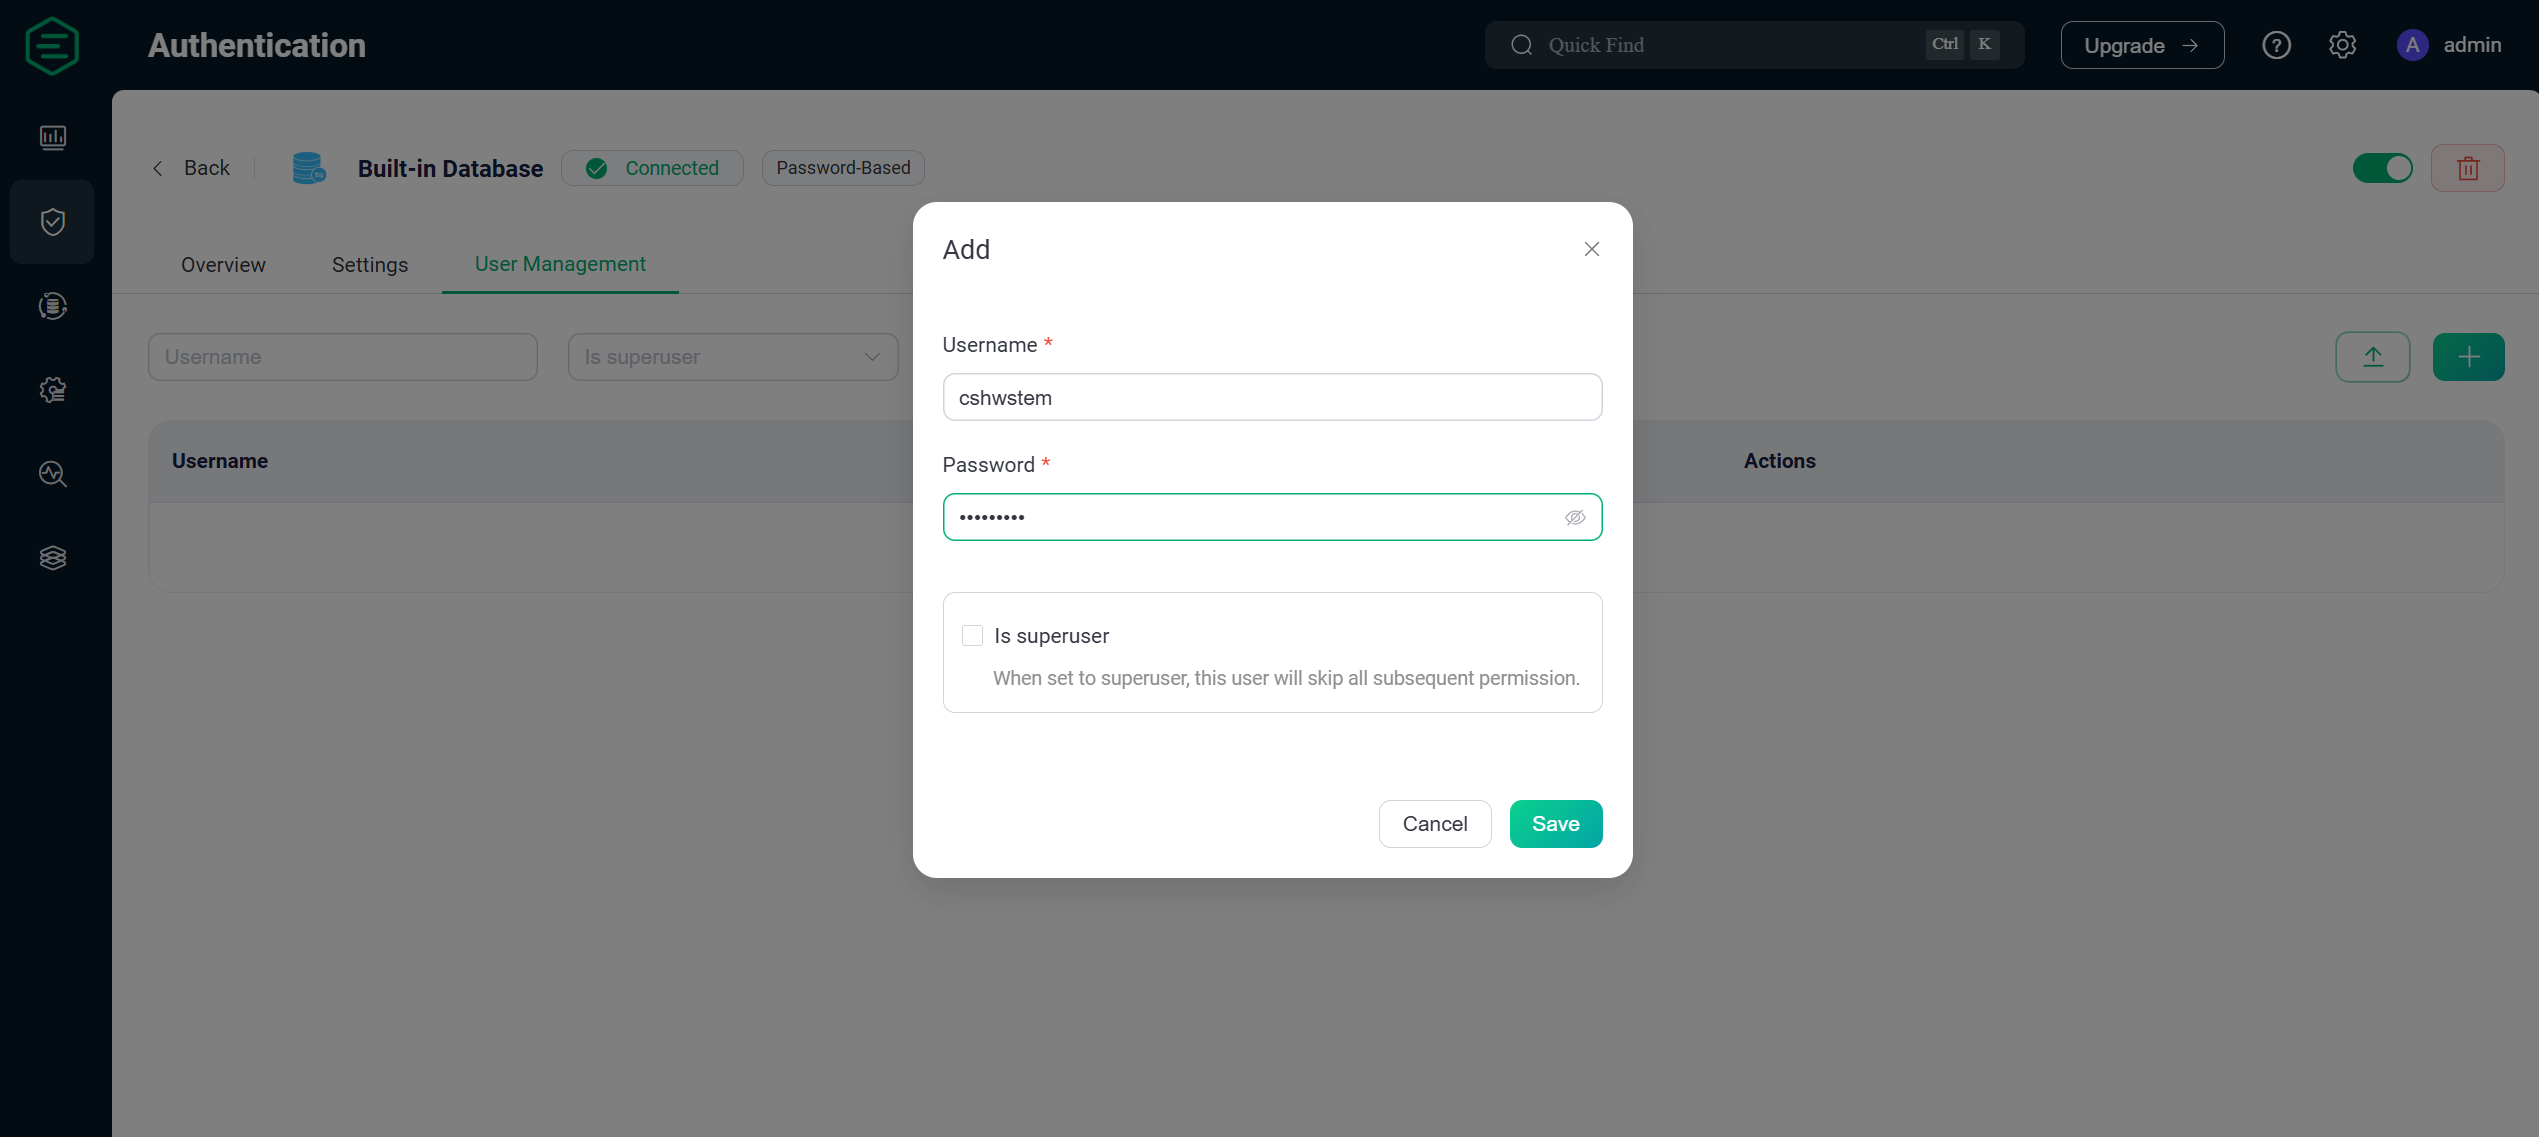
Task: Save the new user
Action: pyautogui.click(x=1556, y=824)
